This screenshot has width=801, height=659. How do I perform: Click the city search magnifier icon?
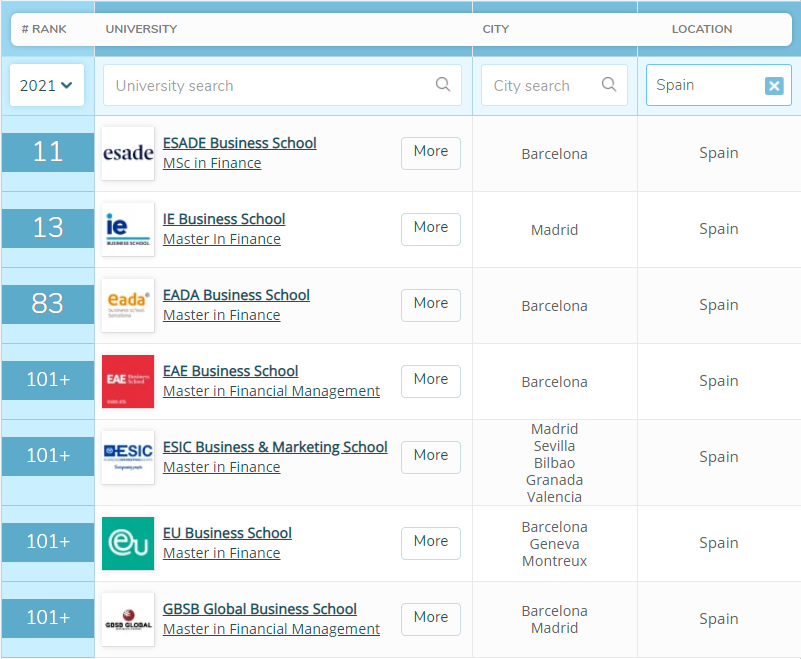608,84
